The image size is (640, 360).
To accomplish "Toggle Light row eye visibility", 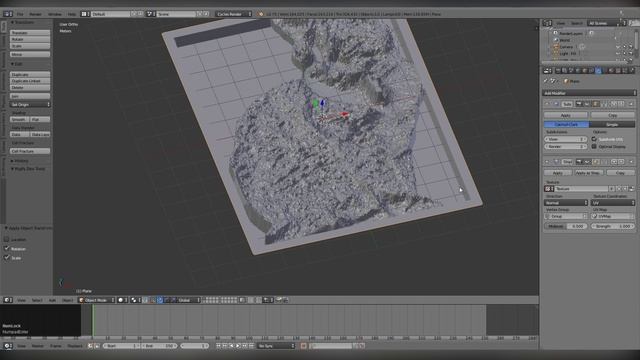I will point(618,53).
